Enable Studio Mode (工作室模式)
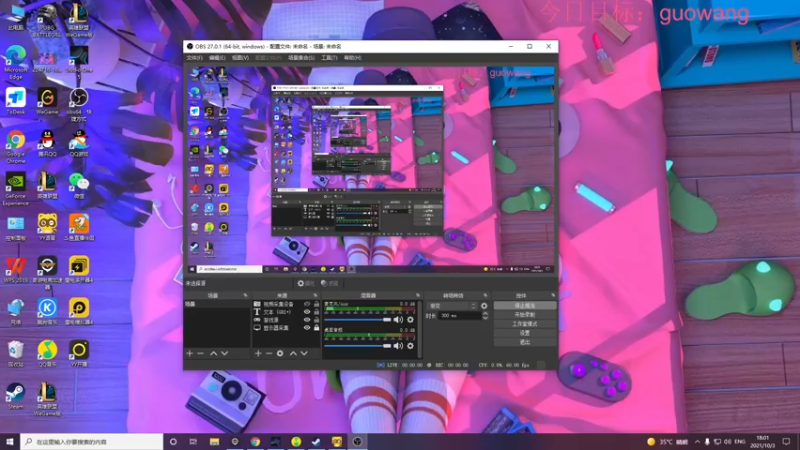The width and height of the screenshot is (800, 450). coord(524,324)
